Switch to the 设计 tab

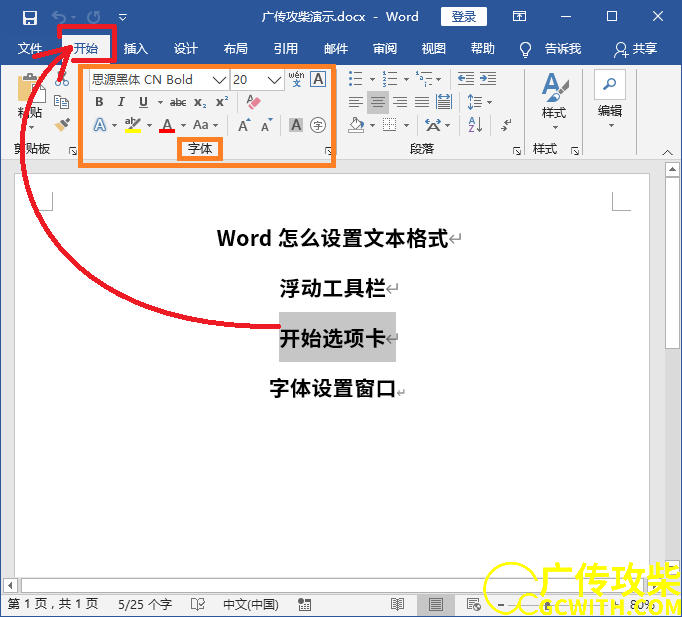pos(186,48)
